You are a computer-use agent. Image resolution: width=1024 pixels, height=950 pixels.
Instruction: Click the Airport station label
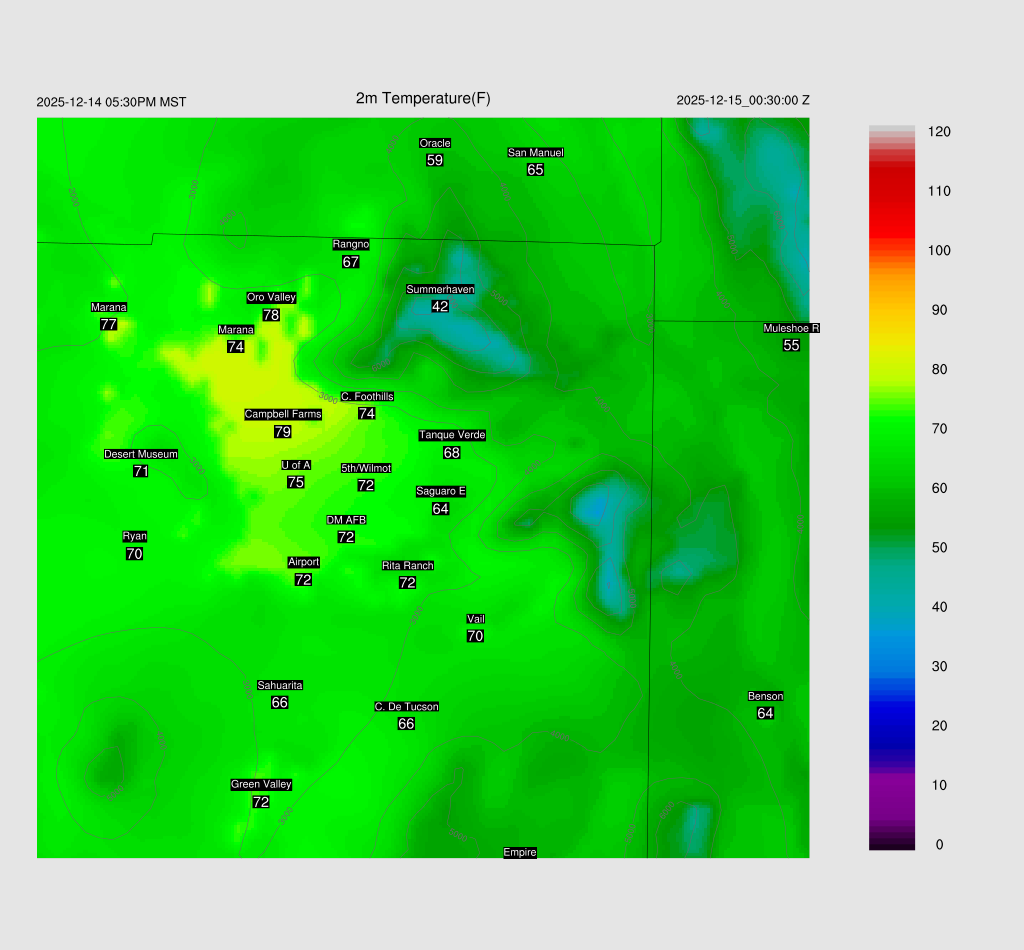(x=303, y=562)
